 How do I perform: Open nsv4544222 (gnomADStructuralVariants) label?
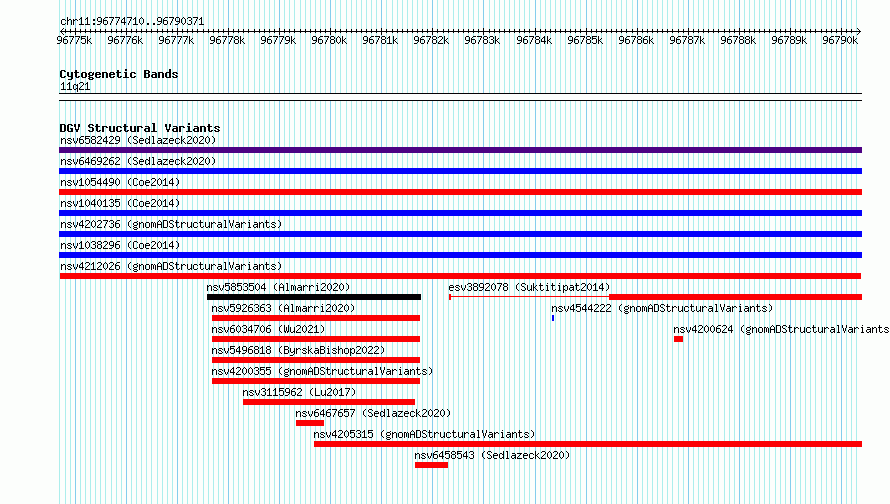(x=662, y=308)
